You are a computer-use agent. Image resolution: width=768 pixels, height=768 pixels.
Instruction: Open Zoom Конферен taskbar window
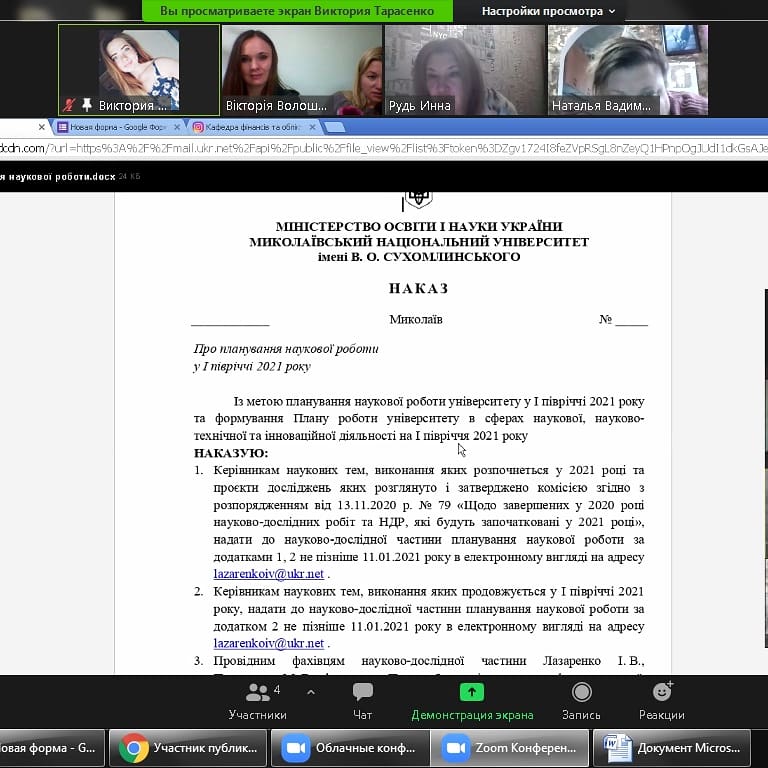510,748
